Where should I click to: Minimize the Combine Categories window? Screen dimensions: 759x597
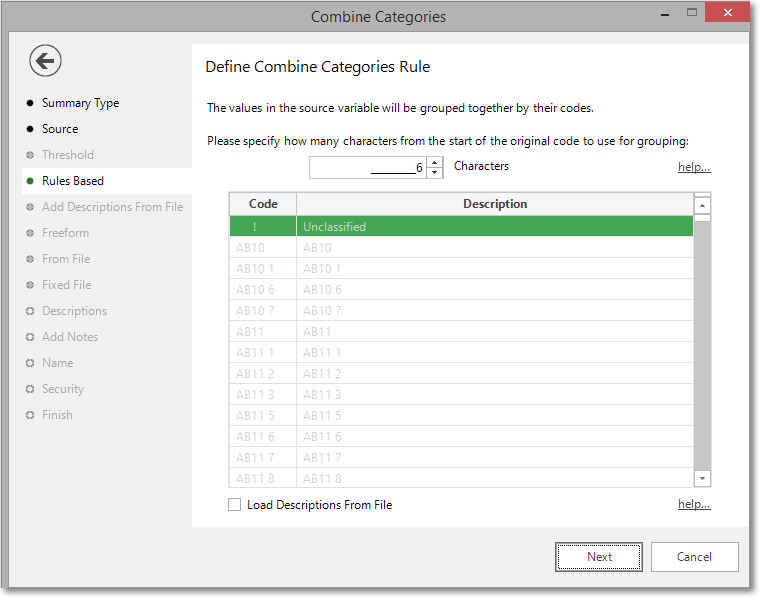pos(665,14)
